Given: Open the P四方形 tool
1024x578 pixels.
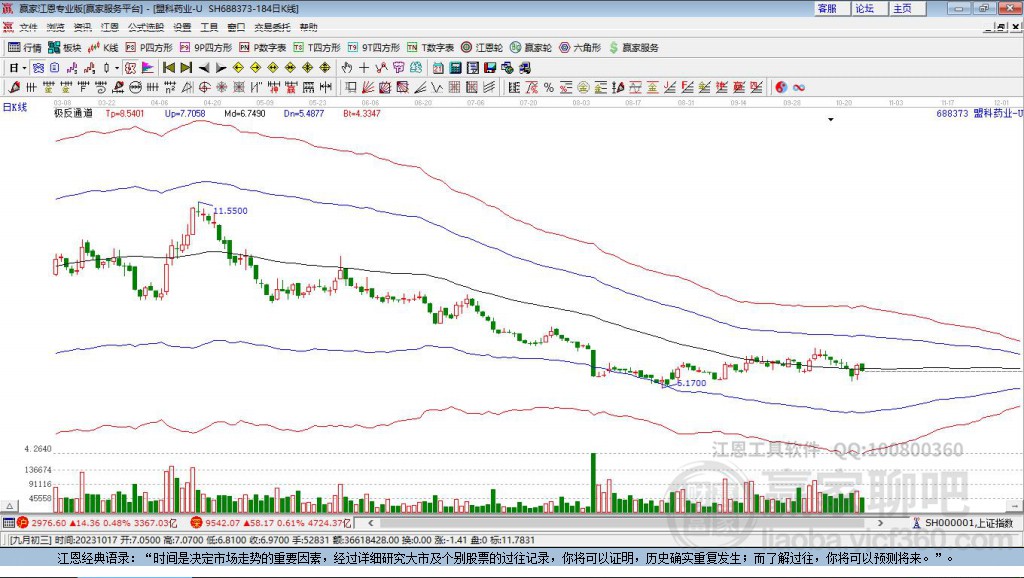Looking at the screenshot, I should (x=149, y=48).
